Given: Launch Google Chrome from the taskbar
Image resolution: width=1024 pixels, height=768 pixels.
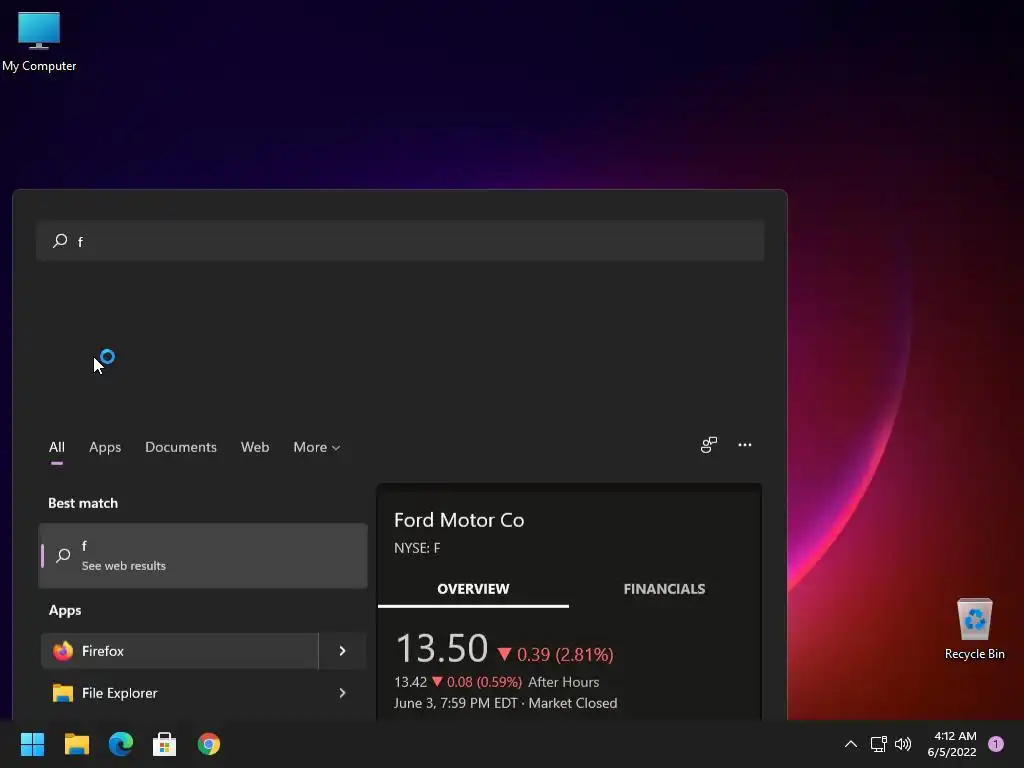Looking at the screenshot, I should [209, 744].
